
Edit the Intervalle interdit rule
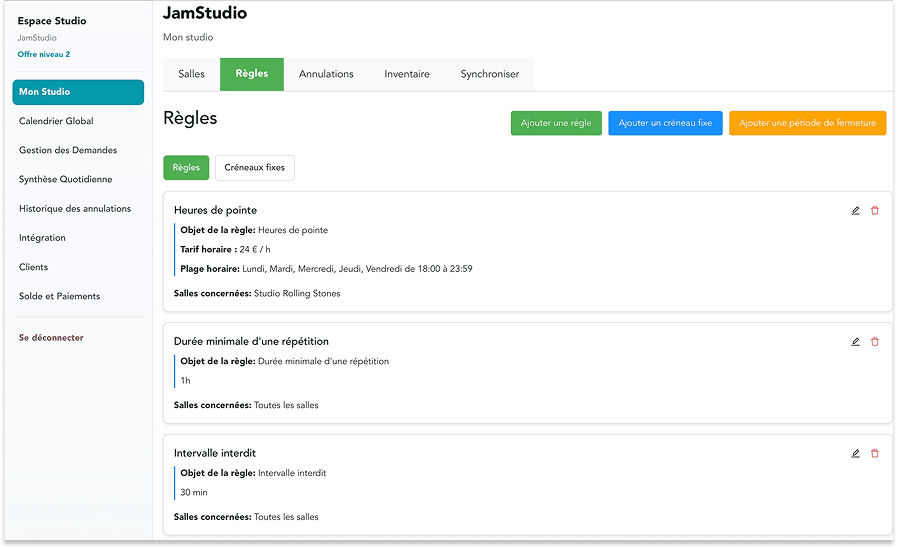(x=855, y=453)
